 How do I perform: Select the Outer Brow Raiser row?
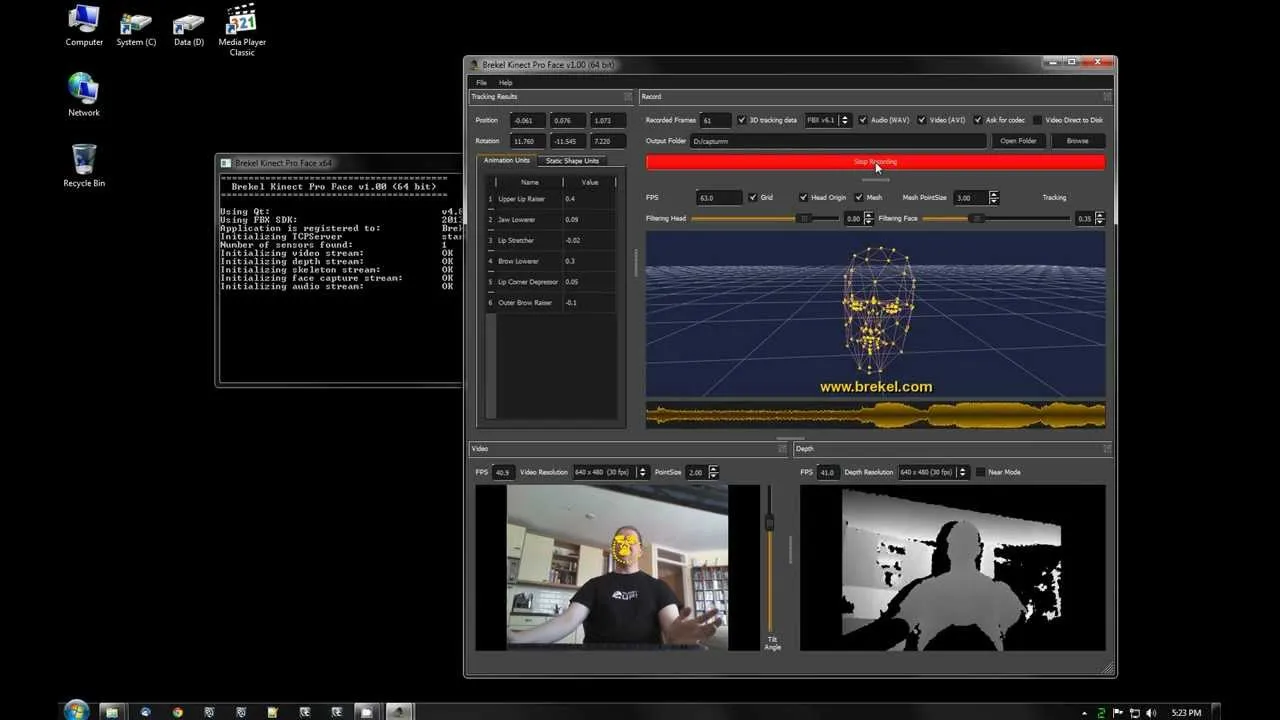click(551, 302)
